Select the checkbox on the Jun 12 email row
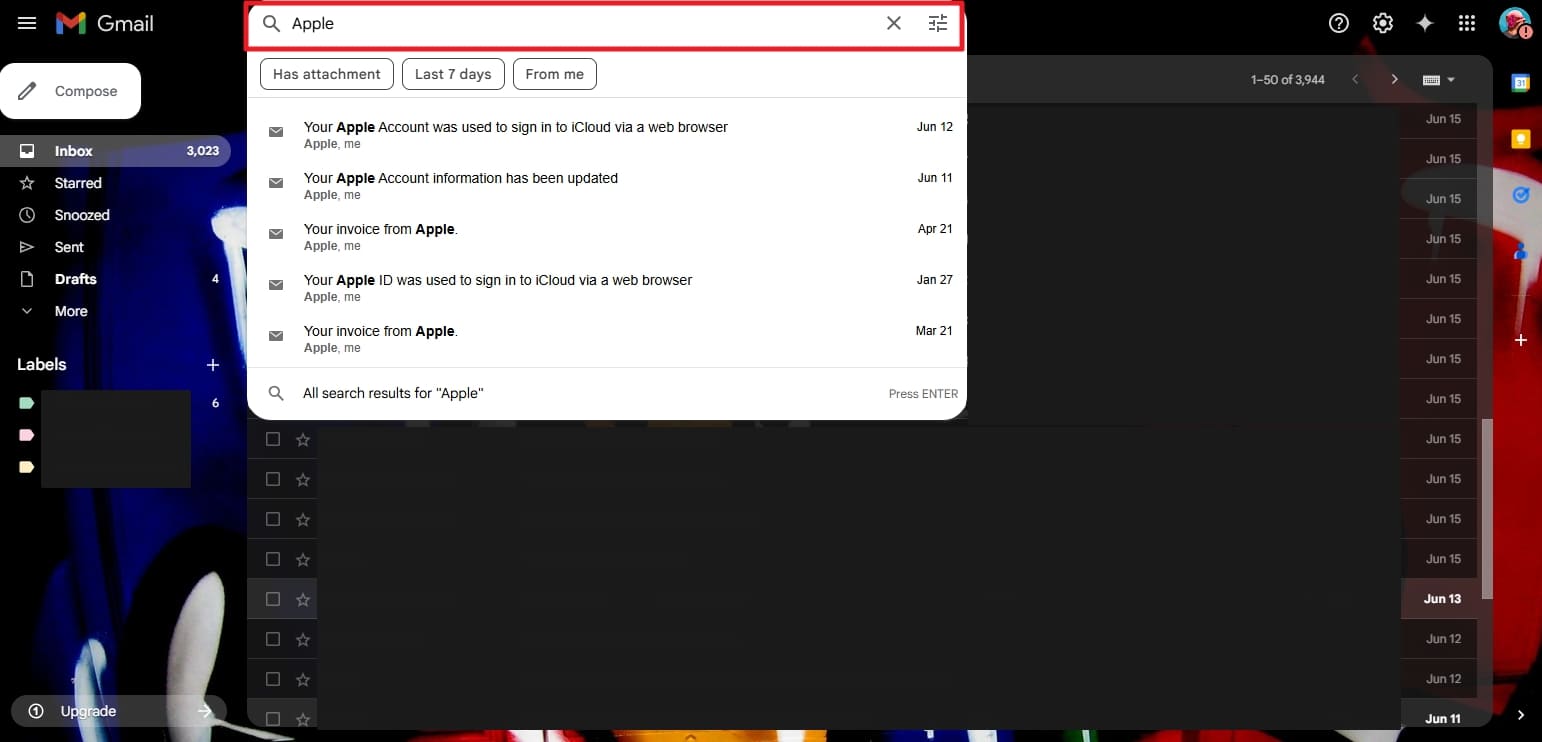The image size is (1542, 742). tap(272, 639)
